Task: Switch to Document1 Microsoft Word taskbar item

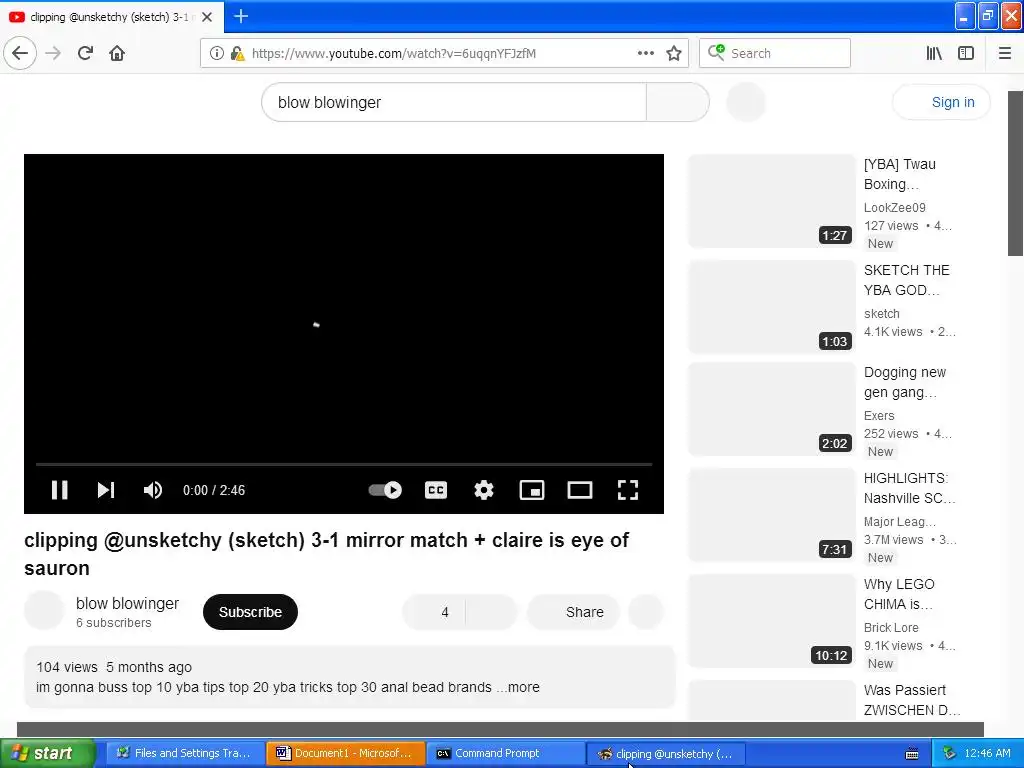Action: [345, 753]
